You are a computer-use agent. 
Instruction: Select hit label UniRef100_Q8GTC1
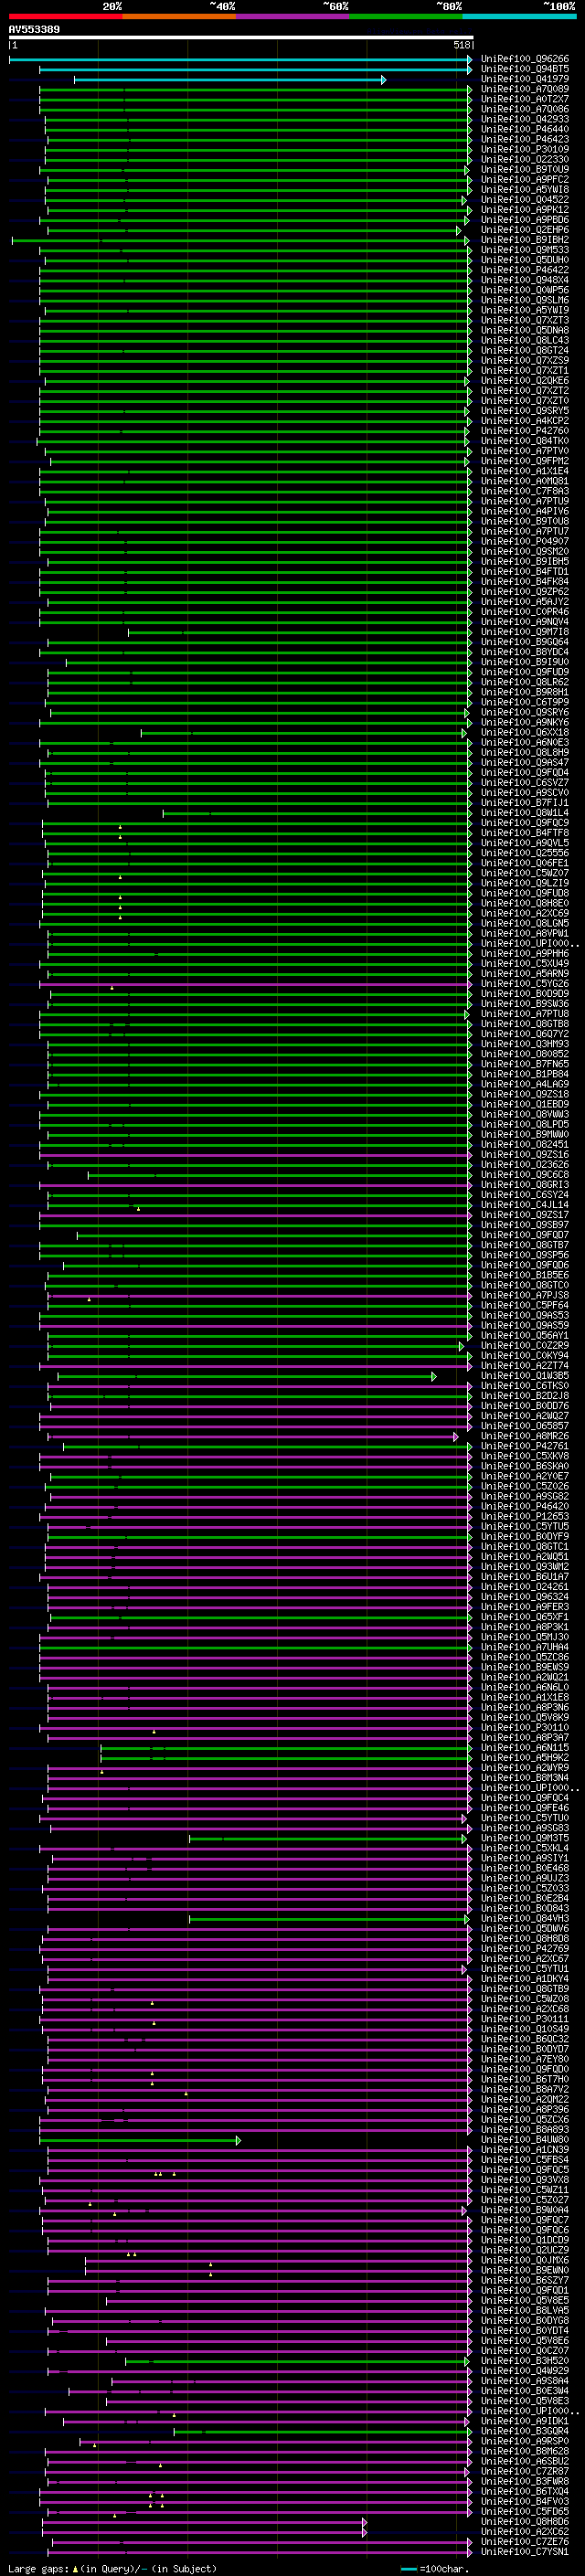[525, 1546]
